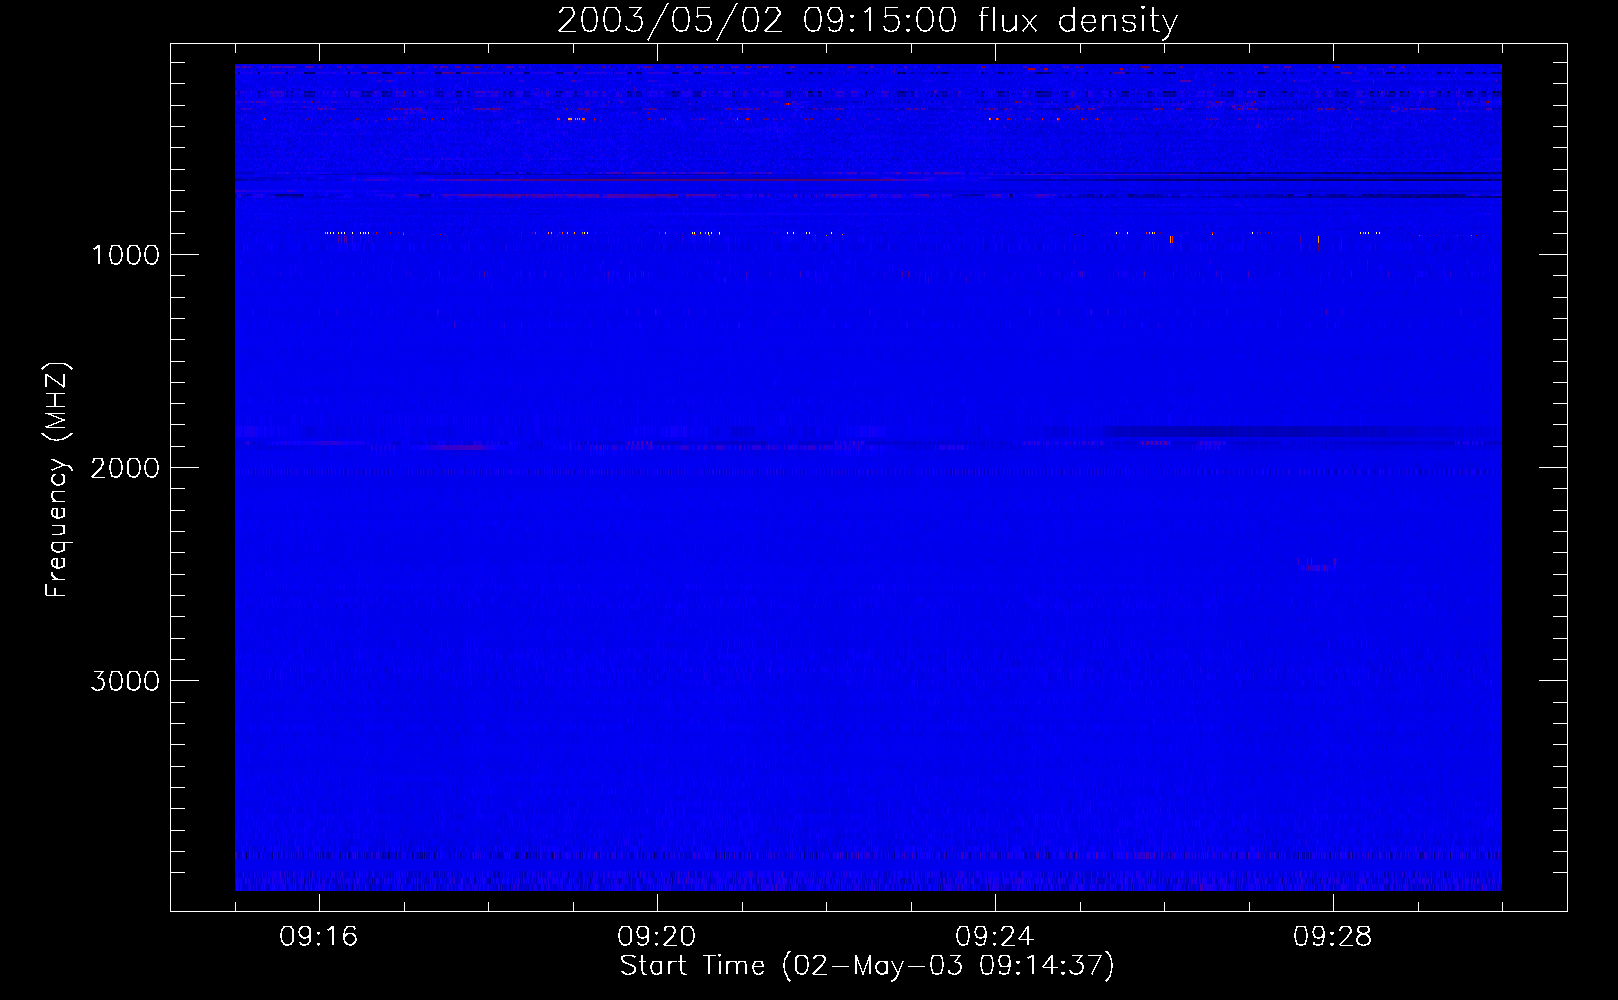Select the 3000 MHz tick label
1618x1000 pixels.
125,681
